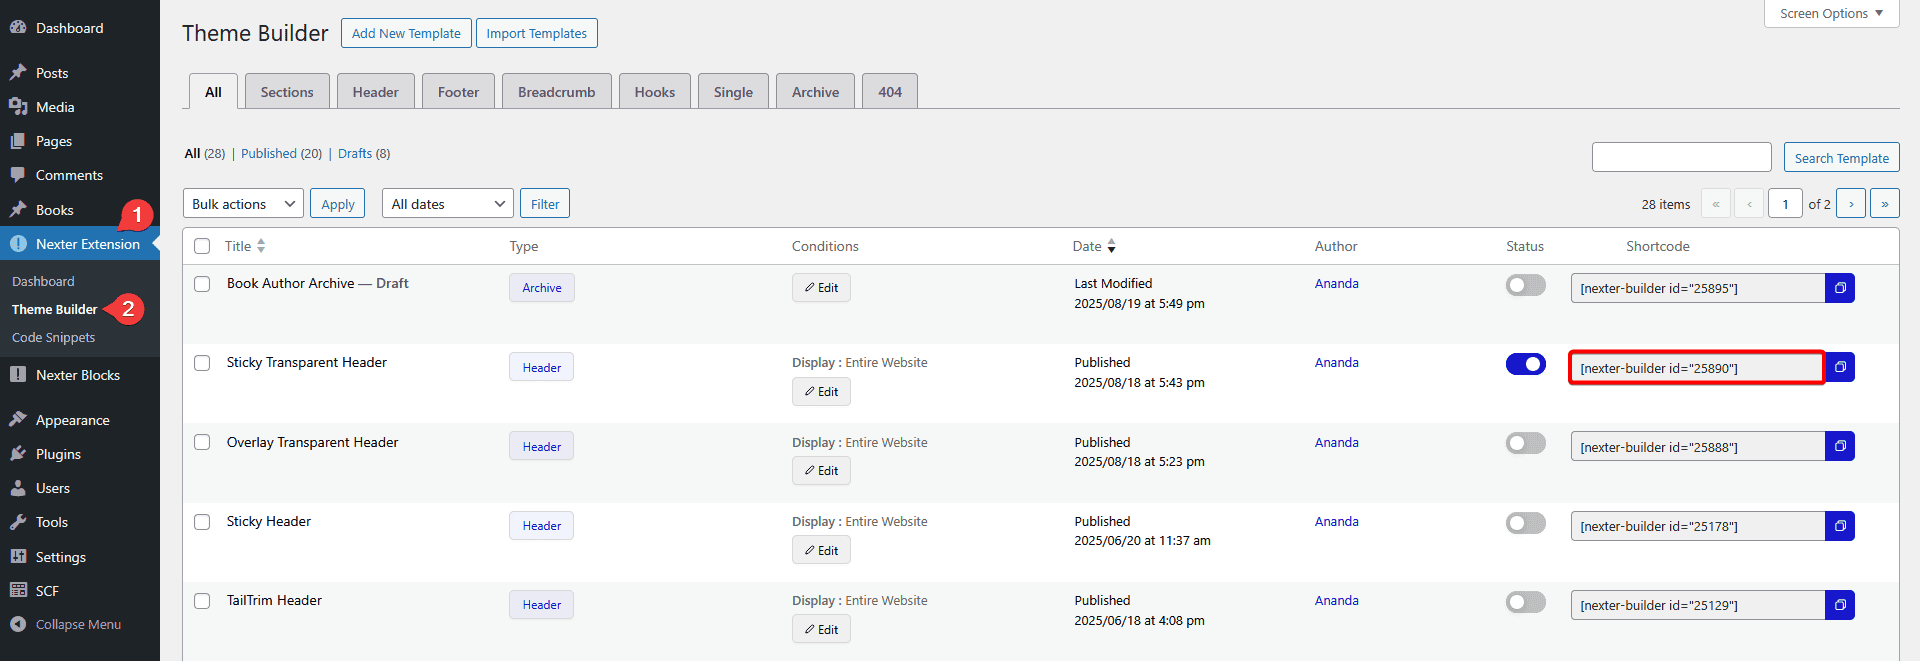Switch to the 404 tab
This screenshot has height=661, width=1920.
click(x=890, y=92)
